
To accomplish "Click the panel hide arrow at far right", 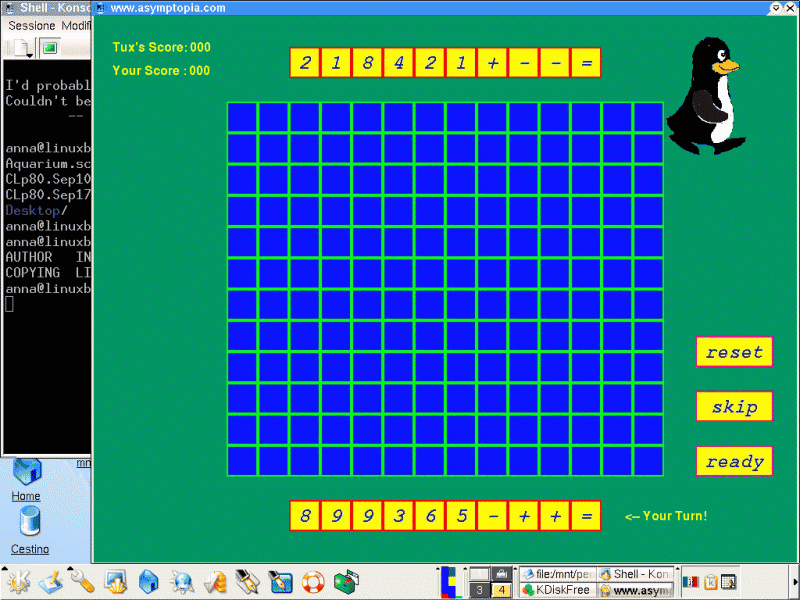I will click(x=796, y=582).
